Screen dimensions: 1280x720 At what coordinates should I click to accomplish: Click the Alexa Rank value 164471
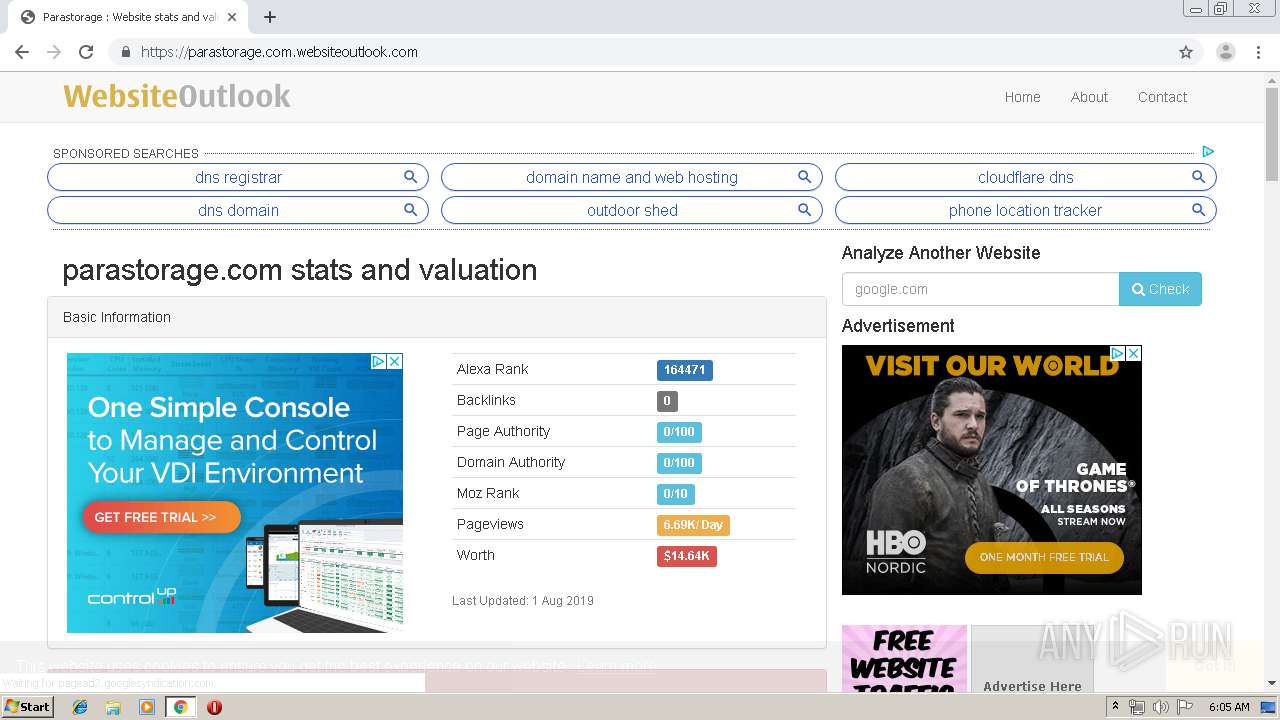pos(685,370)
